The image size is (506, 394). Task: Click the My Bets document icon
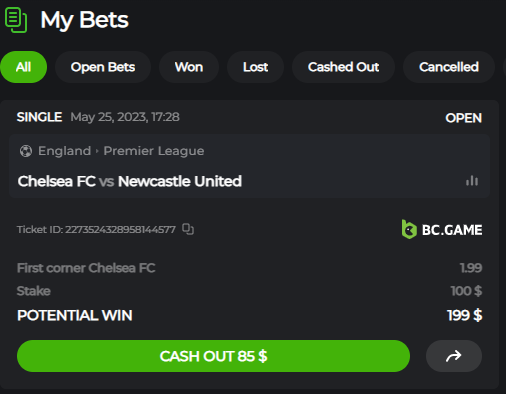(x=16, y=20)
